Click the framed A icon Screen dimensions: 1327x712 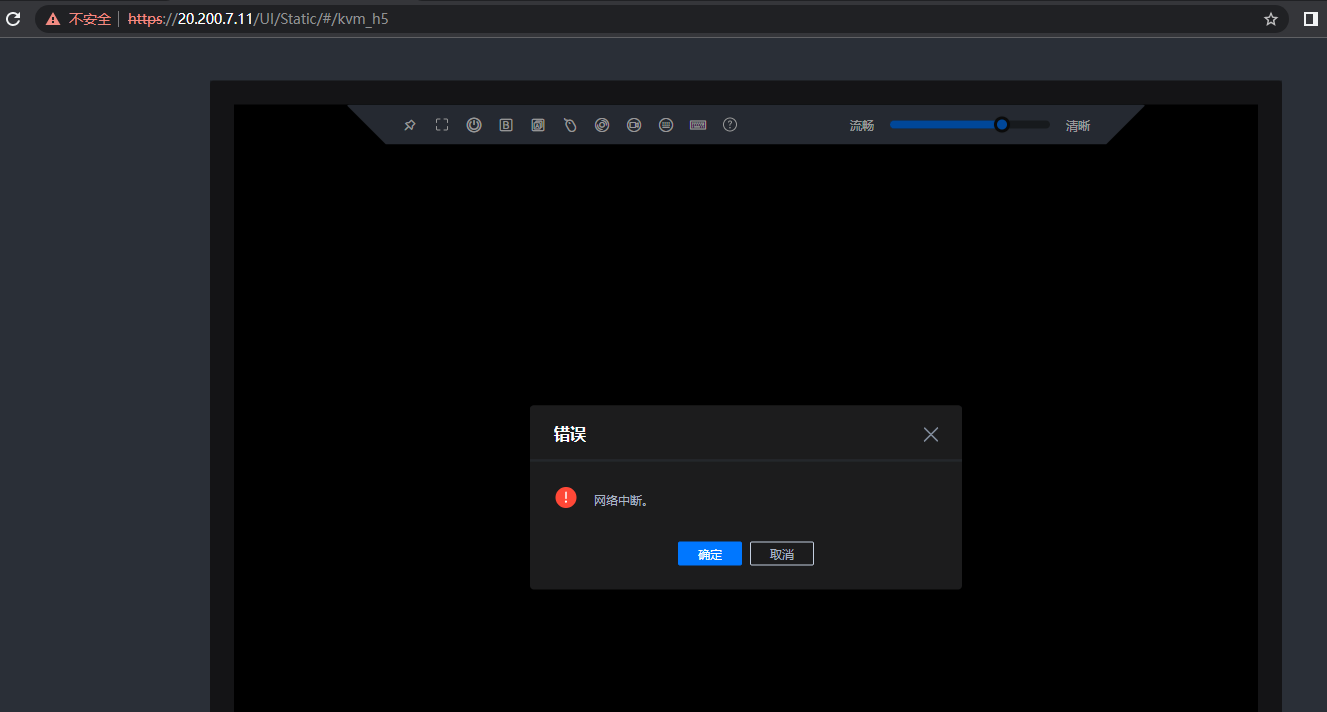pos(538,125)
